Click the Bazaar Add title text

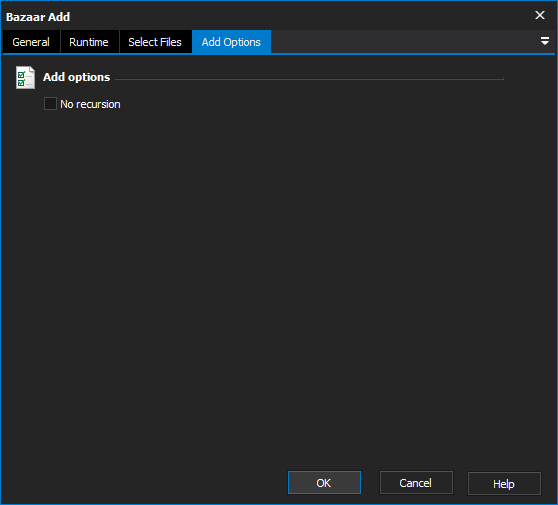38,17
